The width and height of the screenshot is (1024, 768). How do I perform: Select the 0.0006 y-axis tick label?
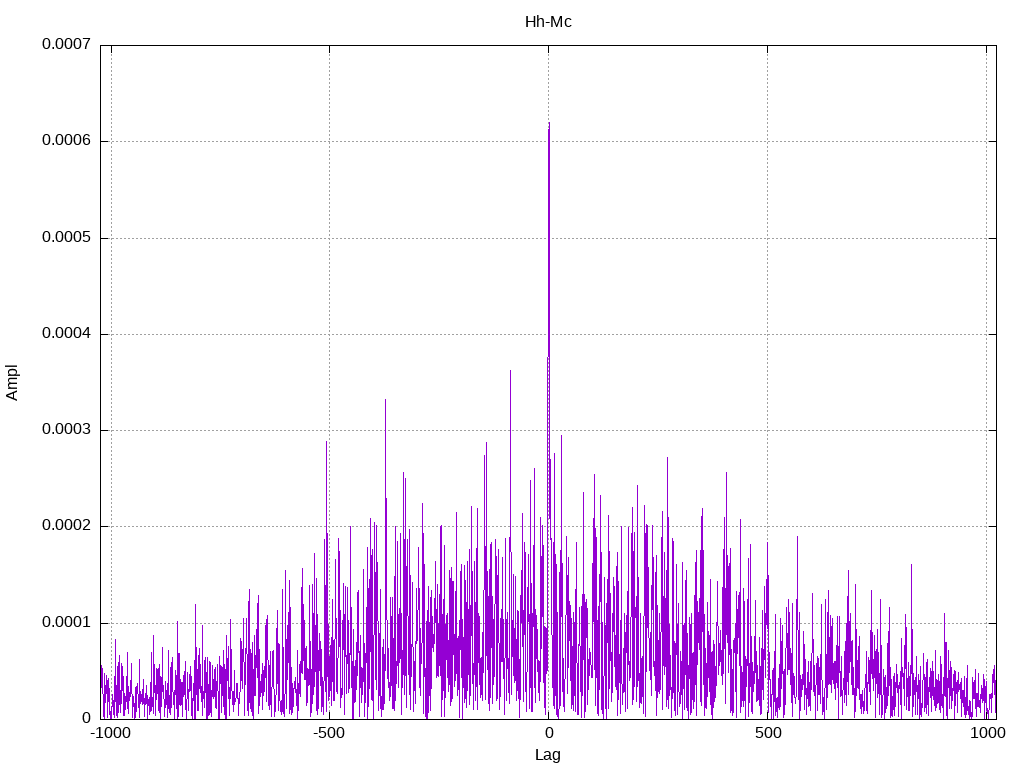pyautogui.click(x=66, y=140)
